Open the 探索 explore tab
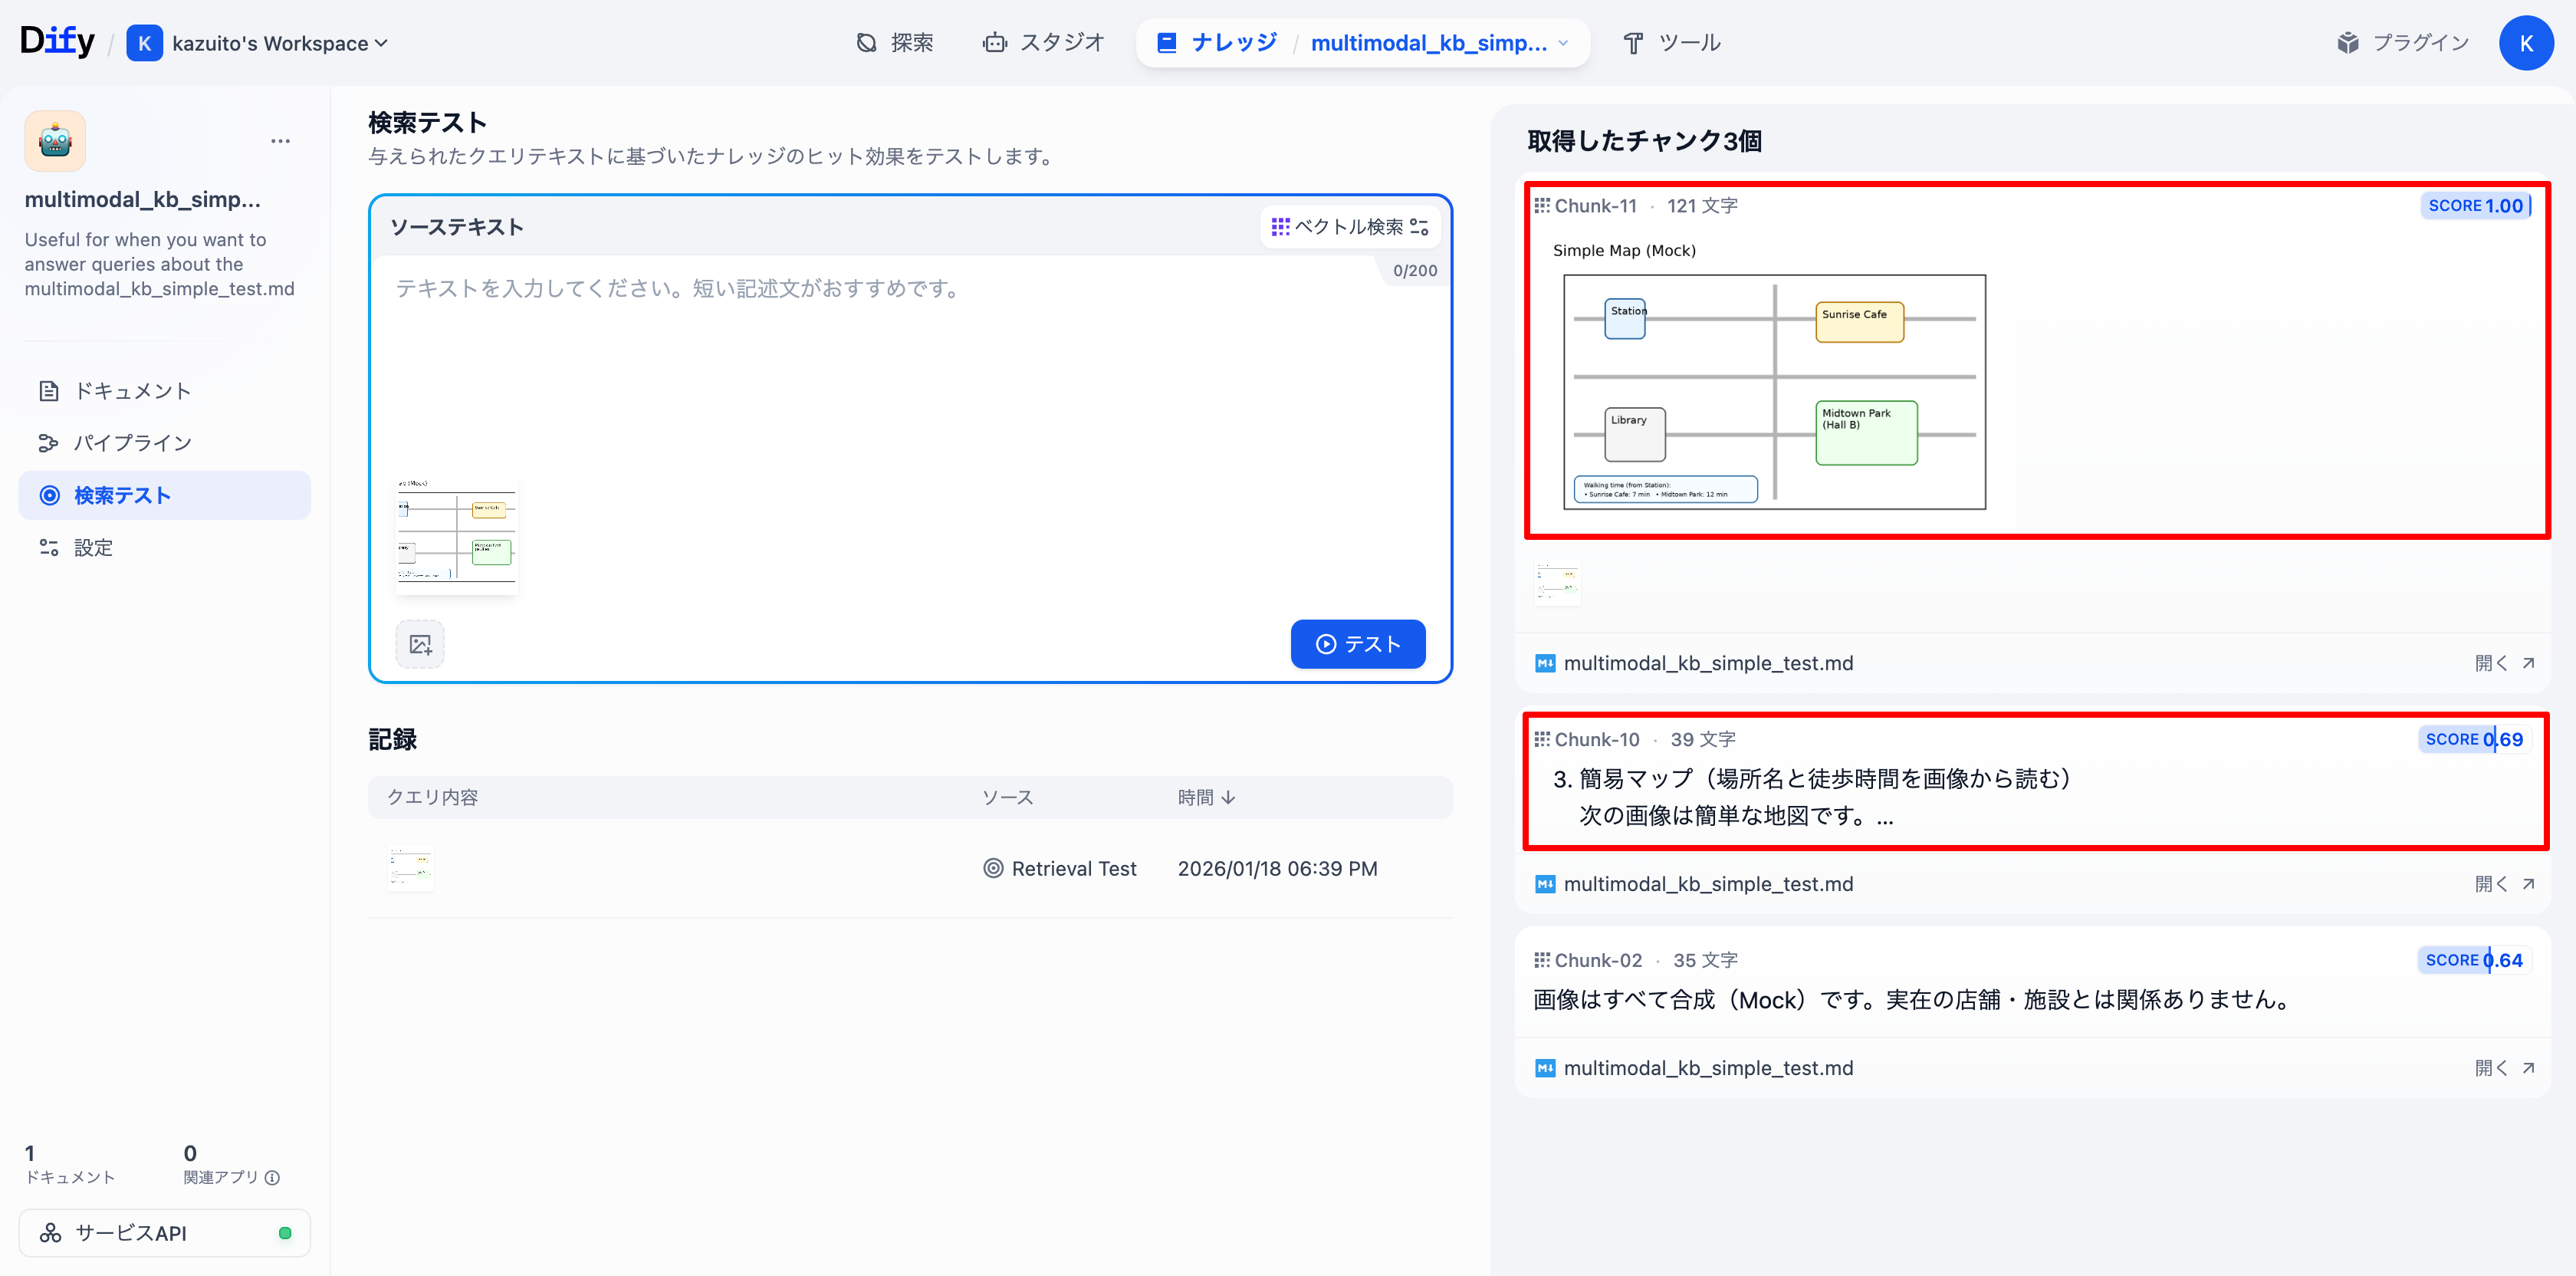Viewport: 2576px width, 1276px height. [895, 43]
